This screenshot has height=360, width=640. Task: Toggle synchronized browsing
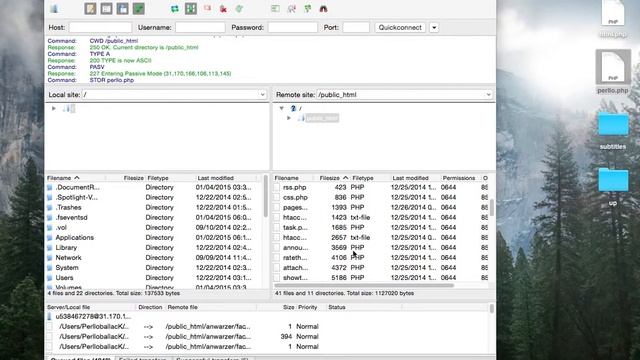[307, 9]
